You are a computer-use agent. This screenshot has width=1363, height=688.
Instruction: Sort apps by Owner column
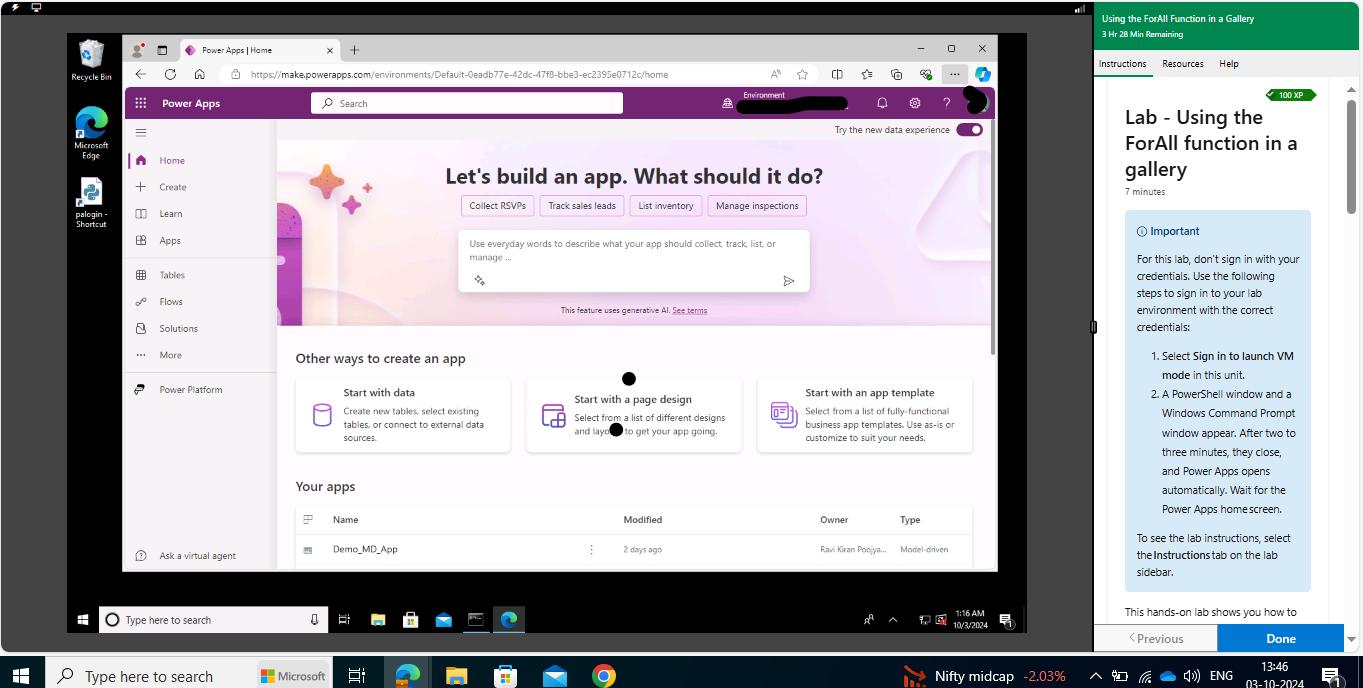click(834, 520)
